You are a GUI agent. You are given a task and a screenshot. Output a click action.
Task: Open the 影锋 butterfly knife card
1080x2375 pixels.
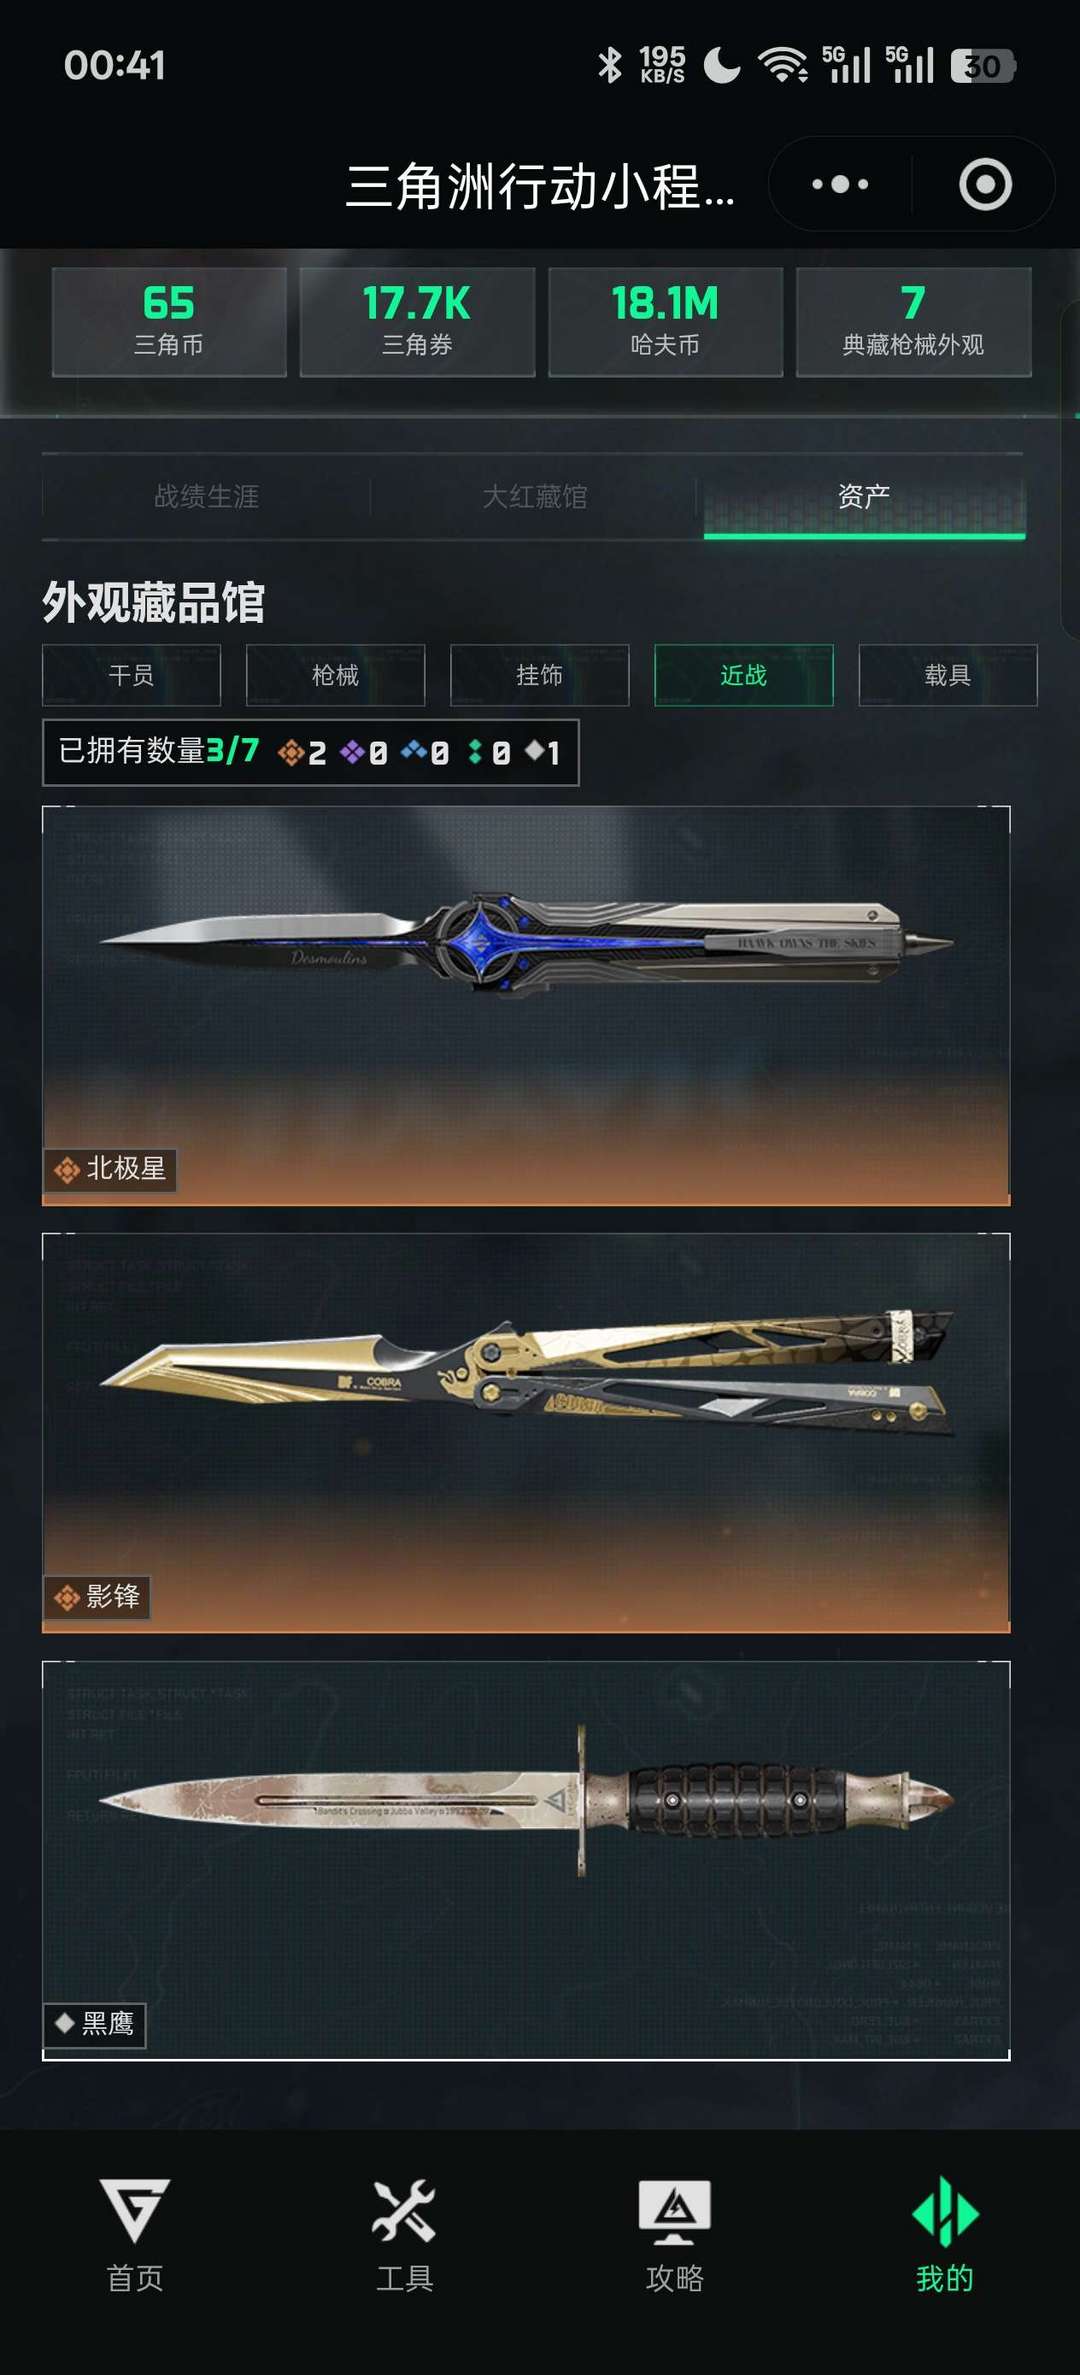click(526, 1433)
